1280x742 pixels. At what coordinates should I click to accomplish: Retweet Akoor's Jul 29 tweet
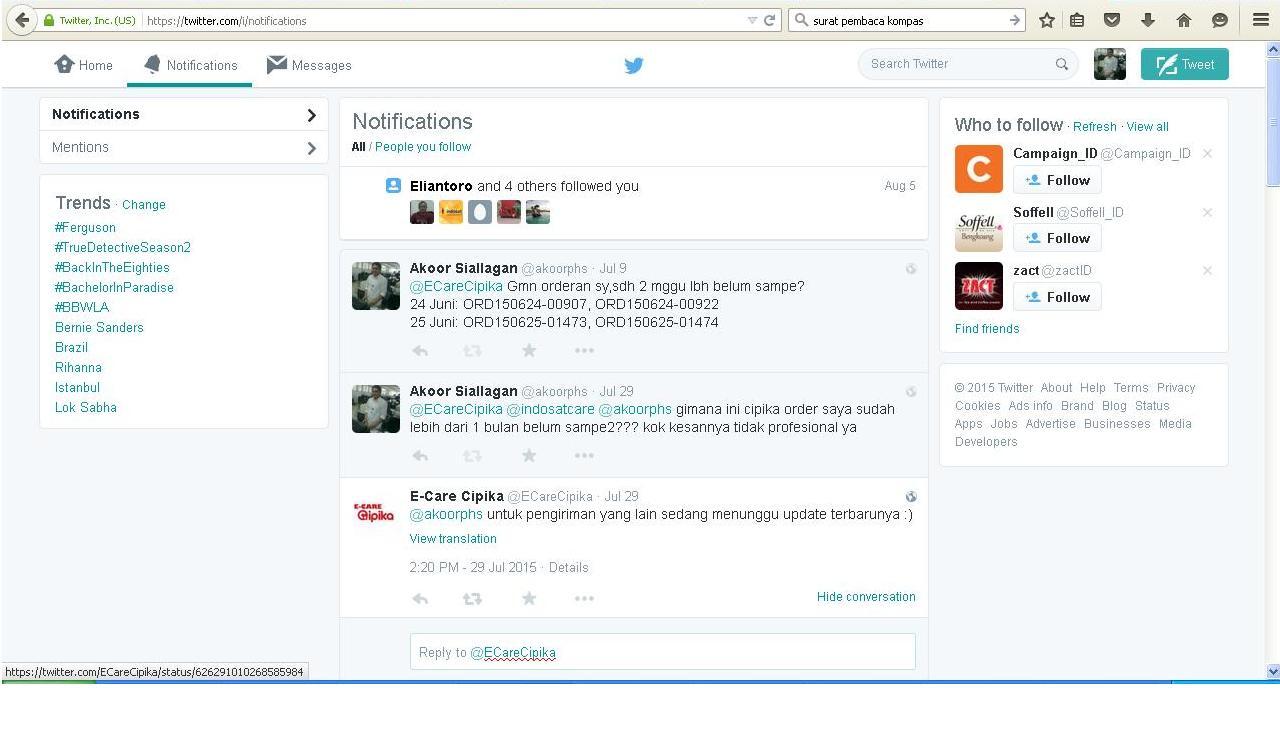point(472,455)
